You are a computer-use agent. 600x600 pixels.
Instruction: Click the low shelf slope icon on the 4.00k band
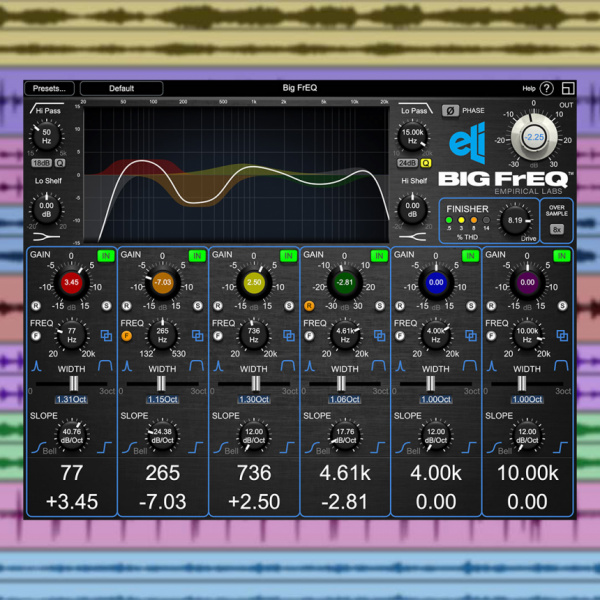[x=402, y=447]
